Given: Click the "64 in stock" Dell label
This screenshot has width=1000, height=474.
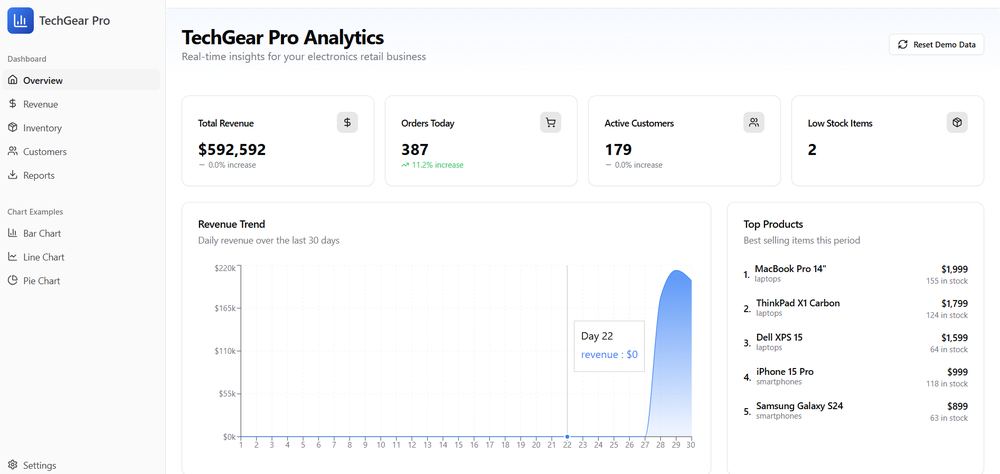Looking at the screenshot, I should tap(949, 349).
